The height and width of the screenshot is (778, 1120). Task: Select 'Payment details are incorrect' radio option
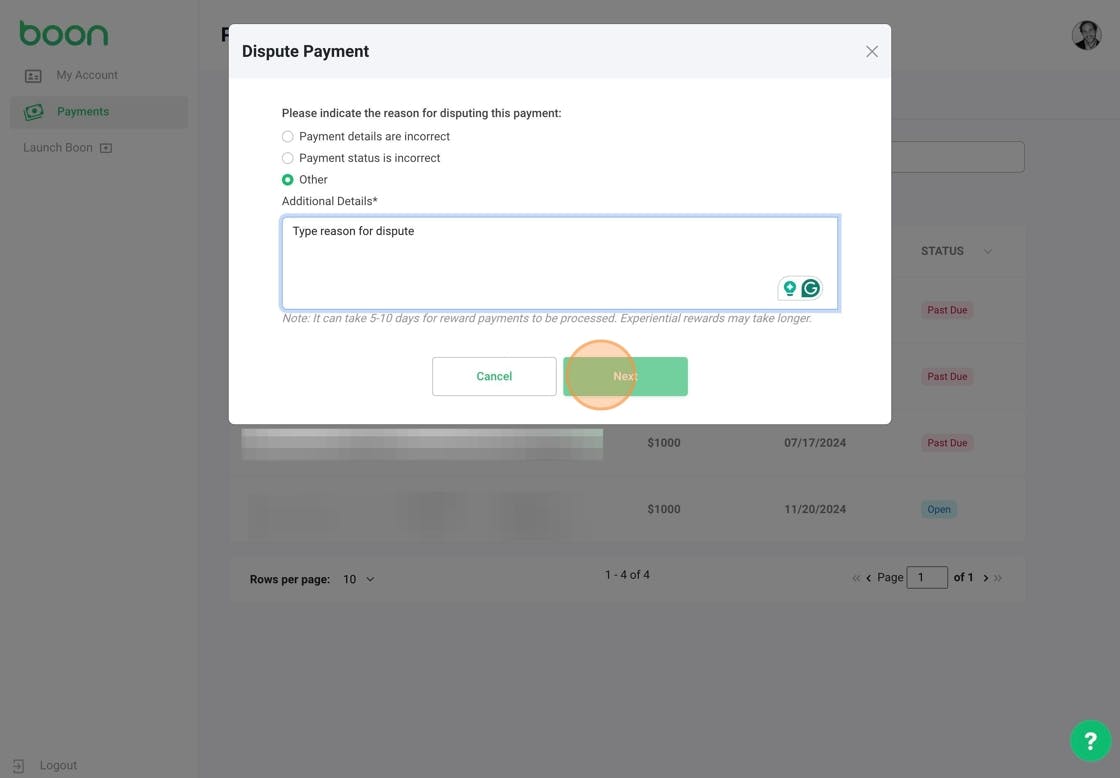coord(287,136)
